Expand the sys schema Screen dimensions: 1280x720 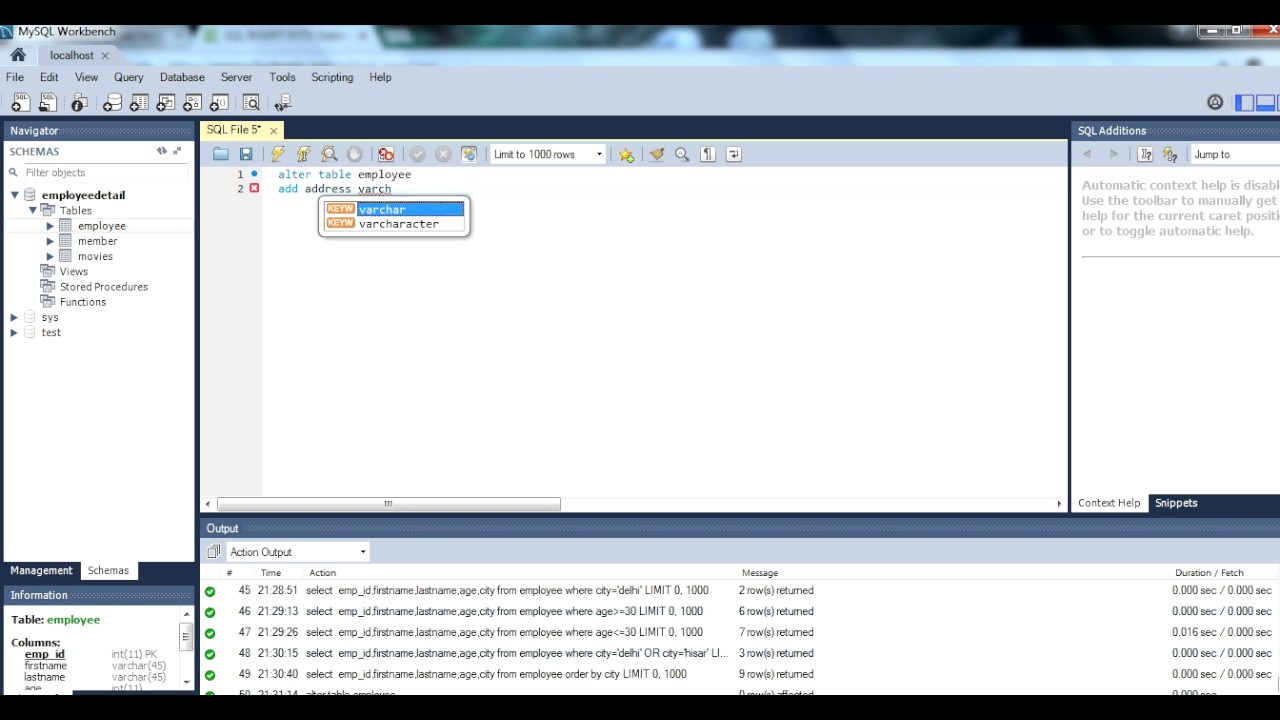[15, 317]
